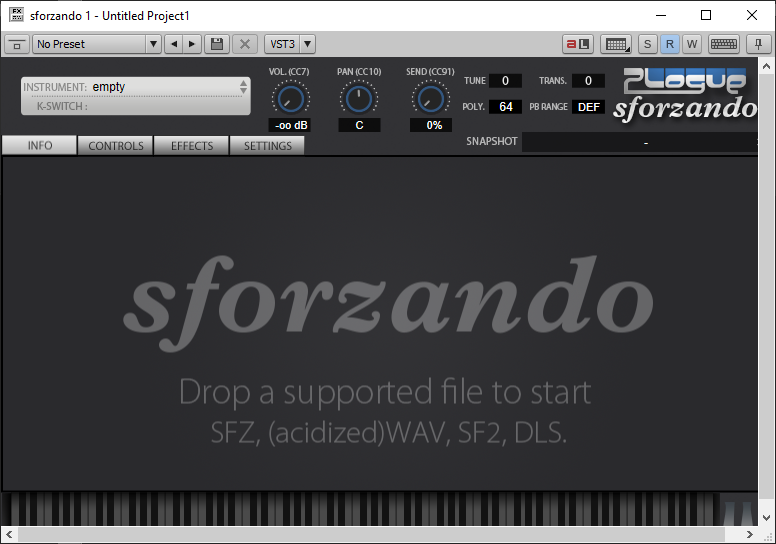The width and height of the screenshot is (776, 544).
Task: Toggle the S solo button
Action: click(648, 44)
